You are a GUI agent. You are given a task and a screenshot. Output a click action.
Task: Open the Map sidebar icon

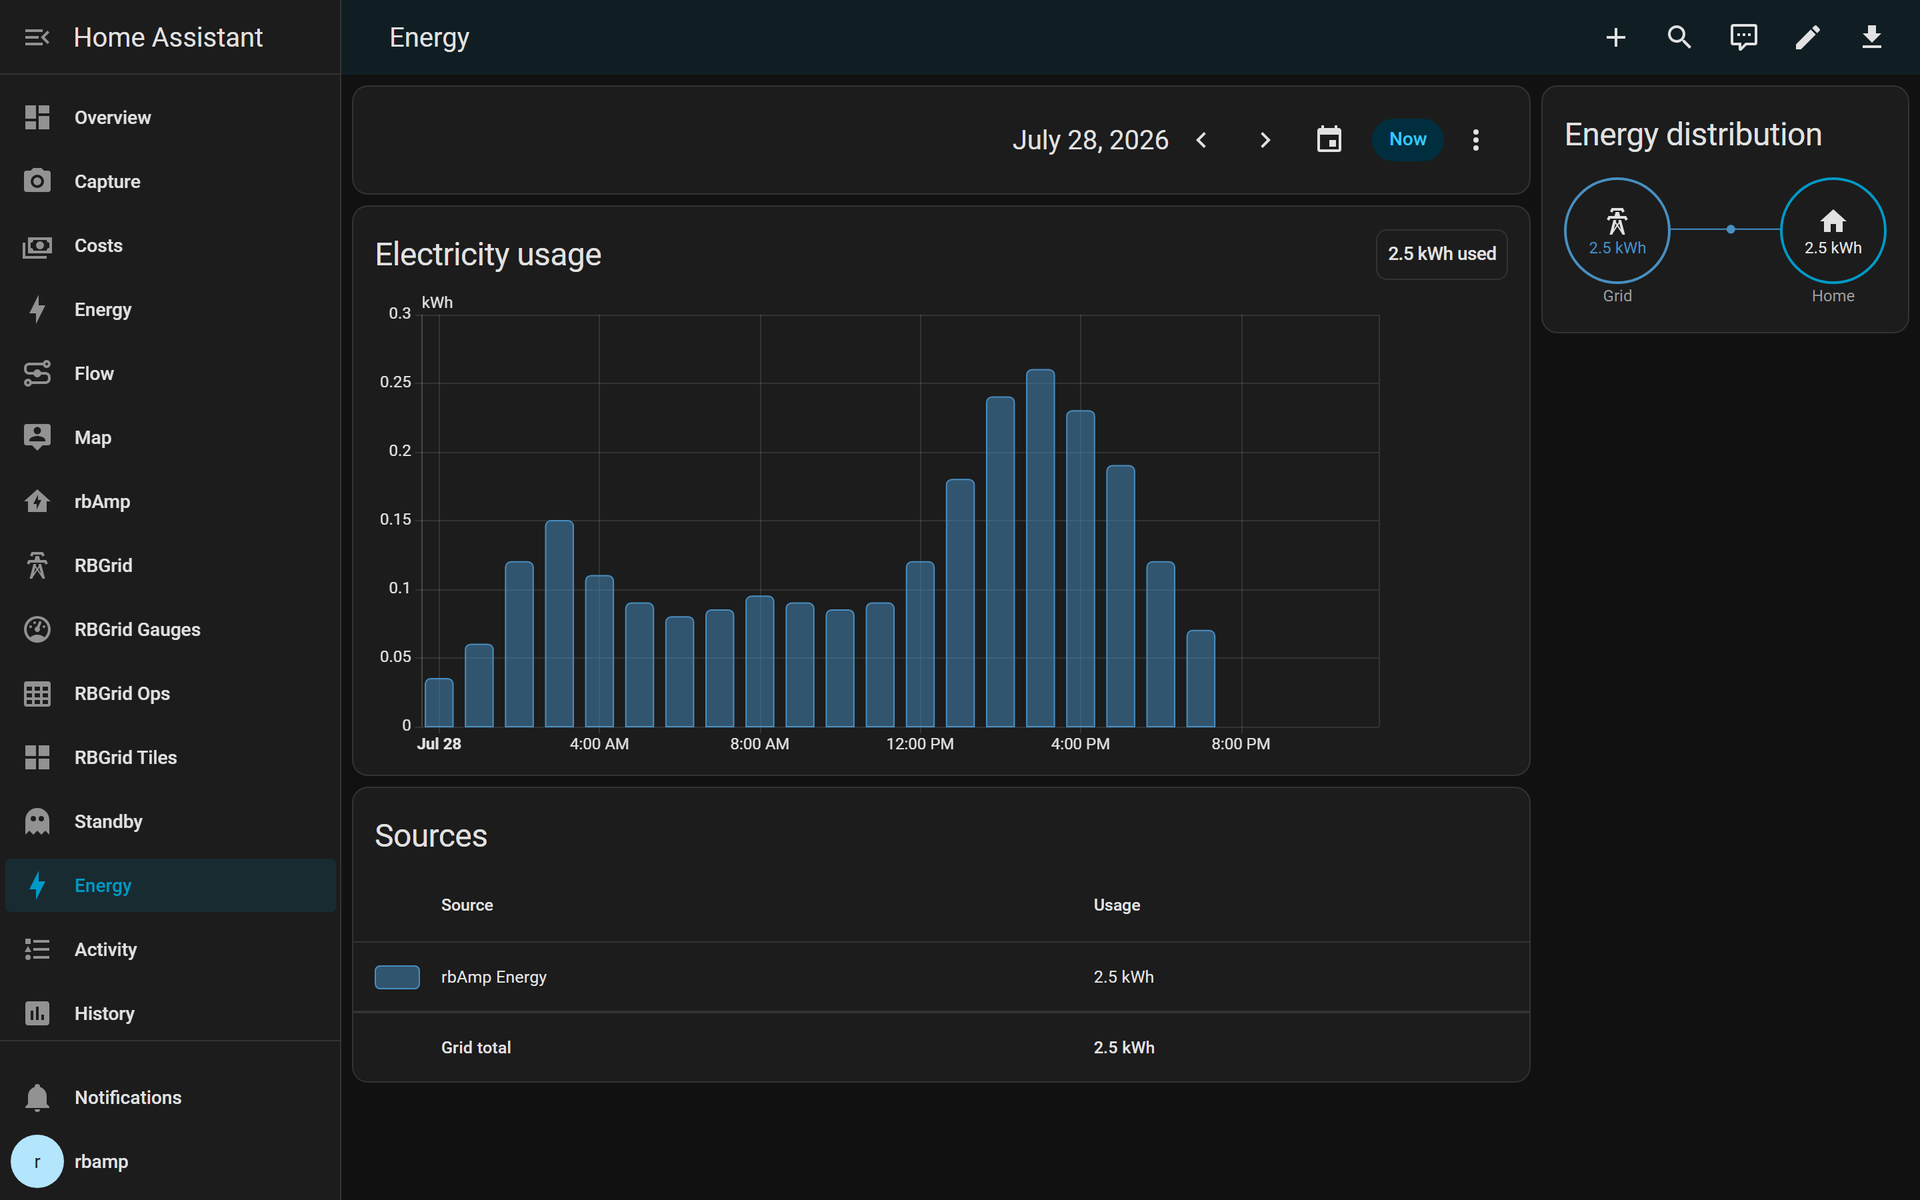tap(37, 437)
